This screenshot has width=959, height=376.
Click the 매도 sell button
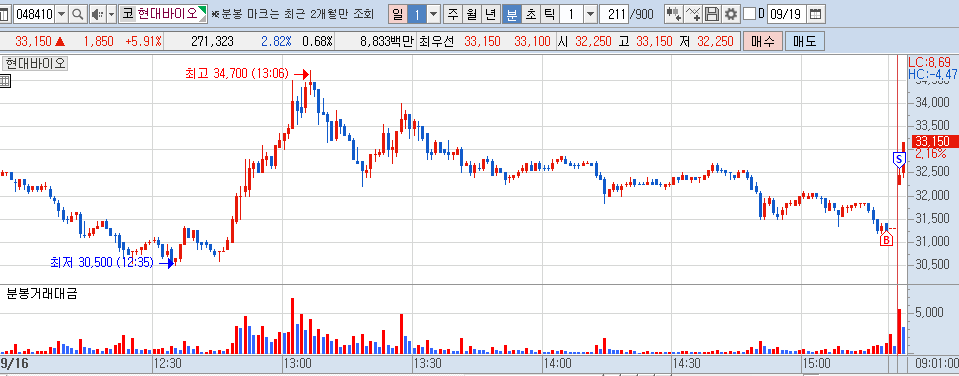[804, 42]
